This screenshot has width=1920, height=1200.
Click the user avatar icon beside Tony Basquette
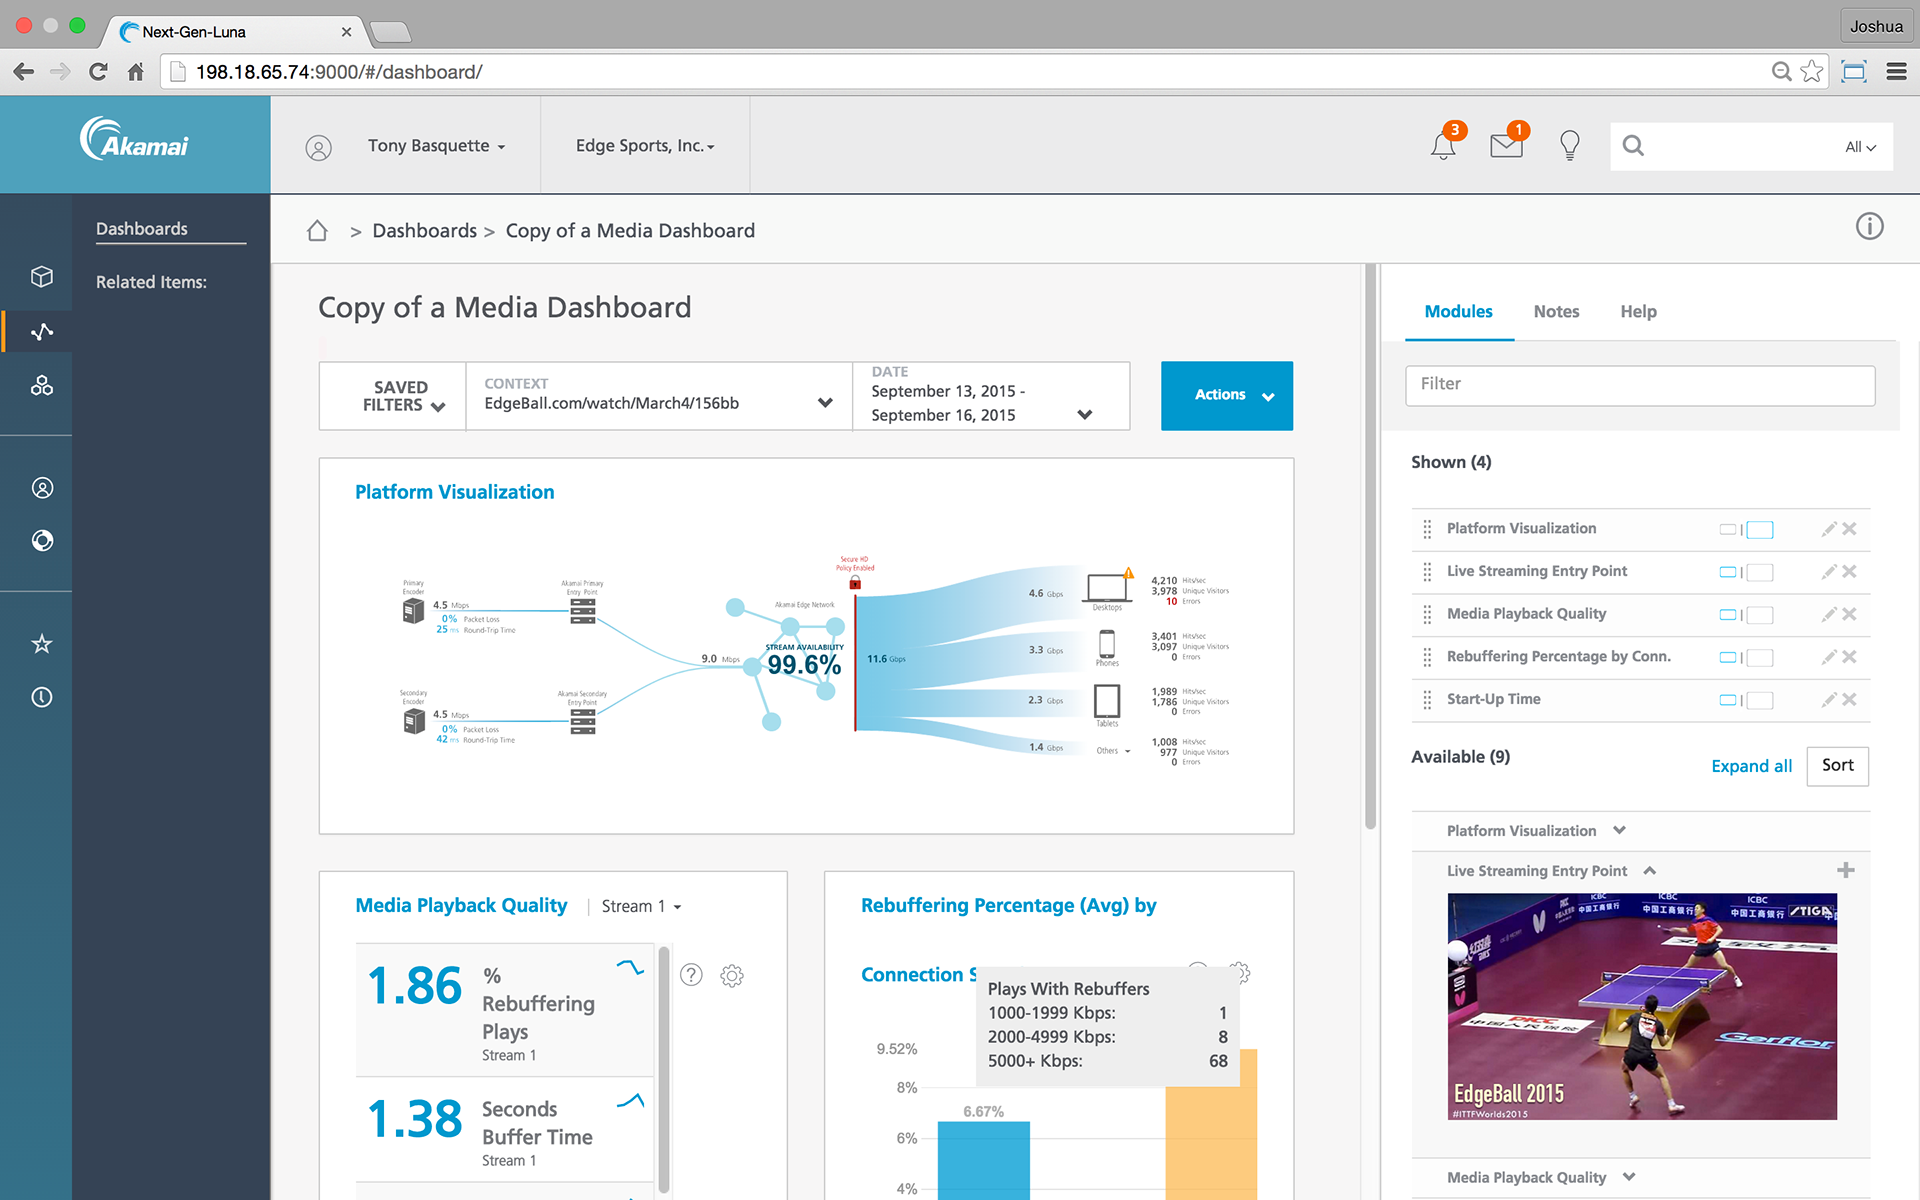point(318,148)
